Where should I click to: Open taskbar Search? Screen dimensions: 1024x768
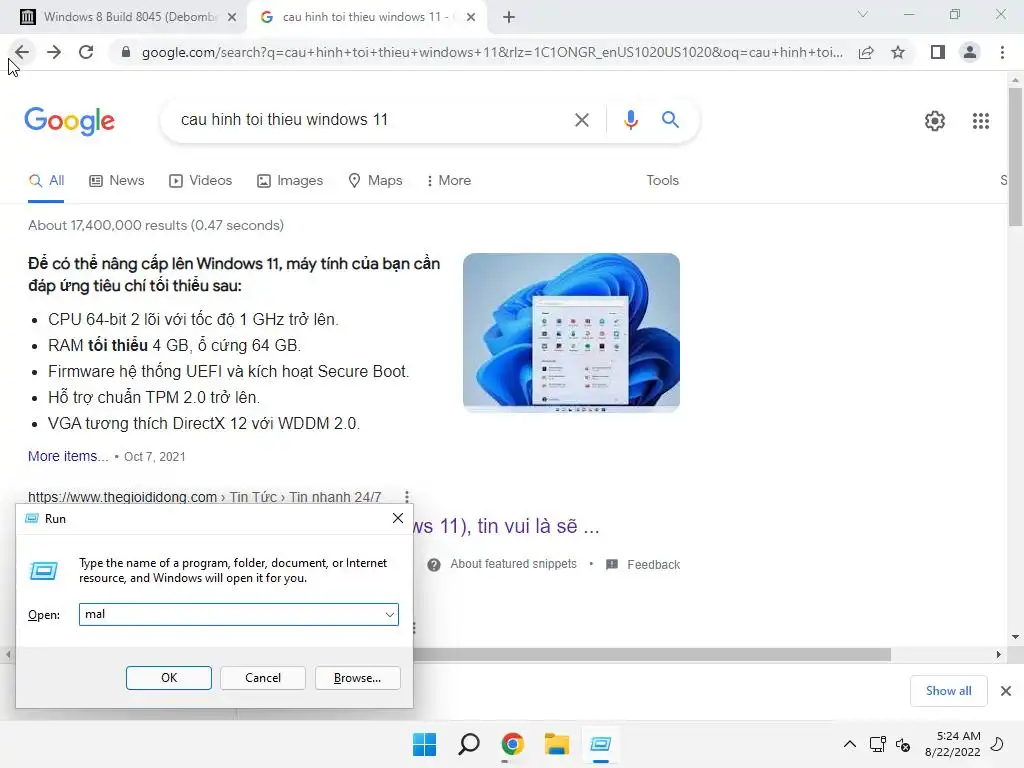(x=468, y=744)
